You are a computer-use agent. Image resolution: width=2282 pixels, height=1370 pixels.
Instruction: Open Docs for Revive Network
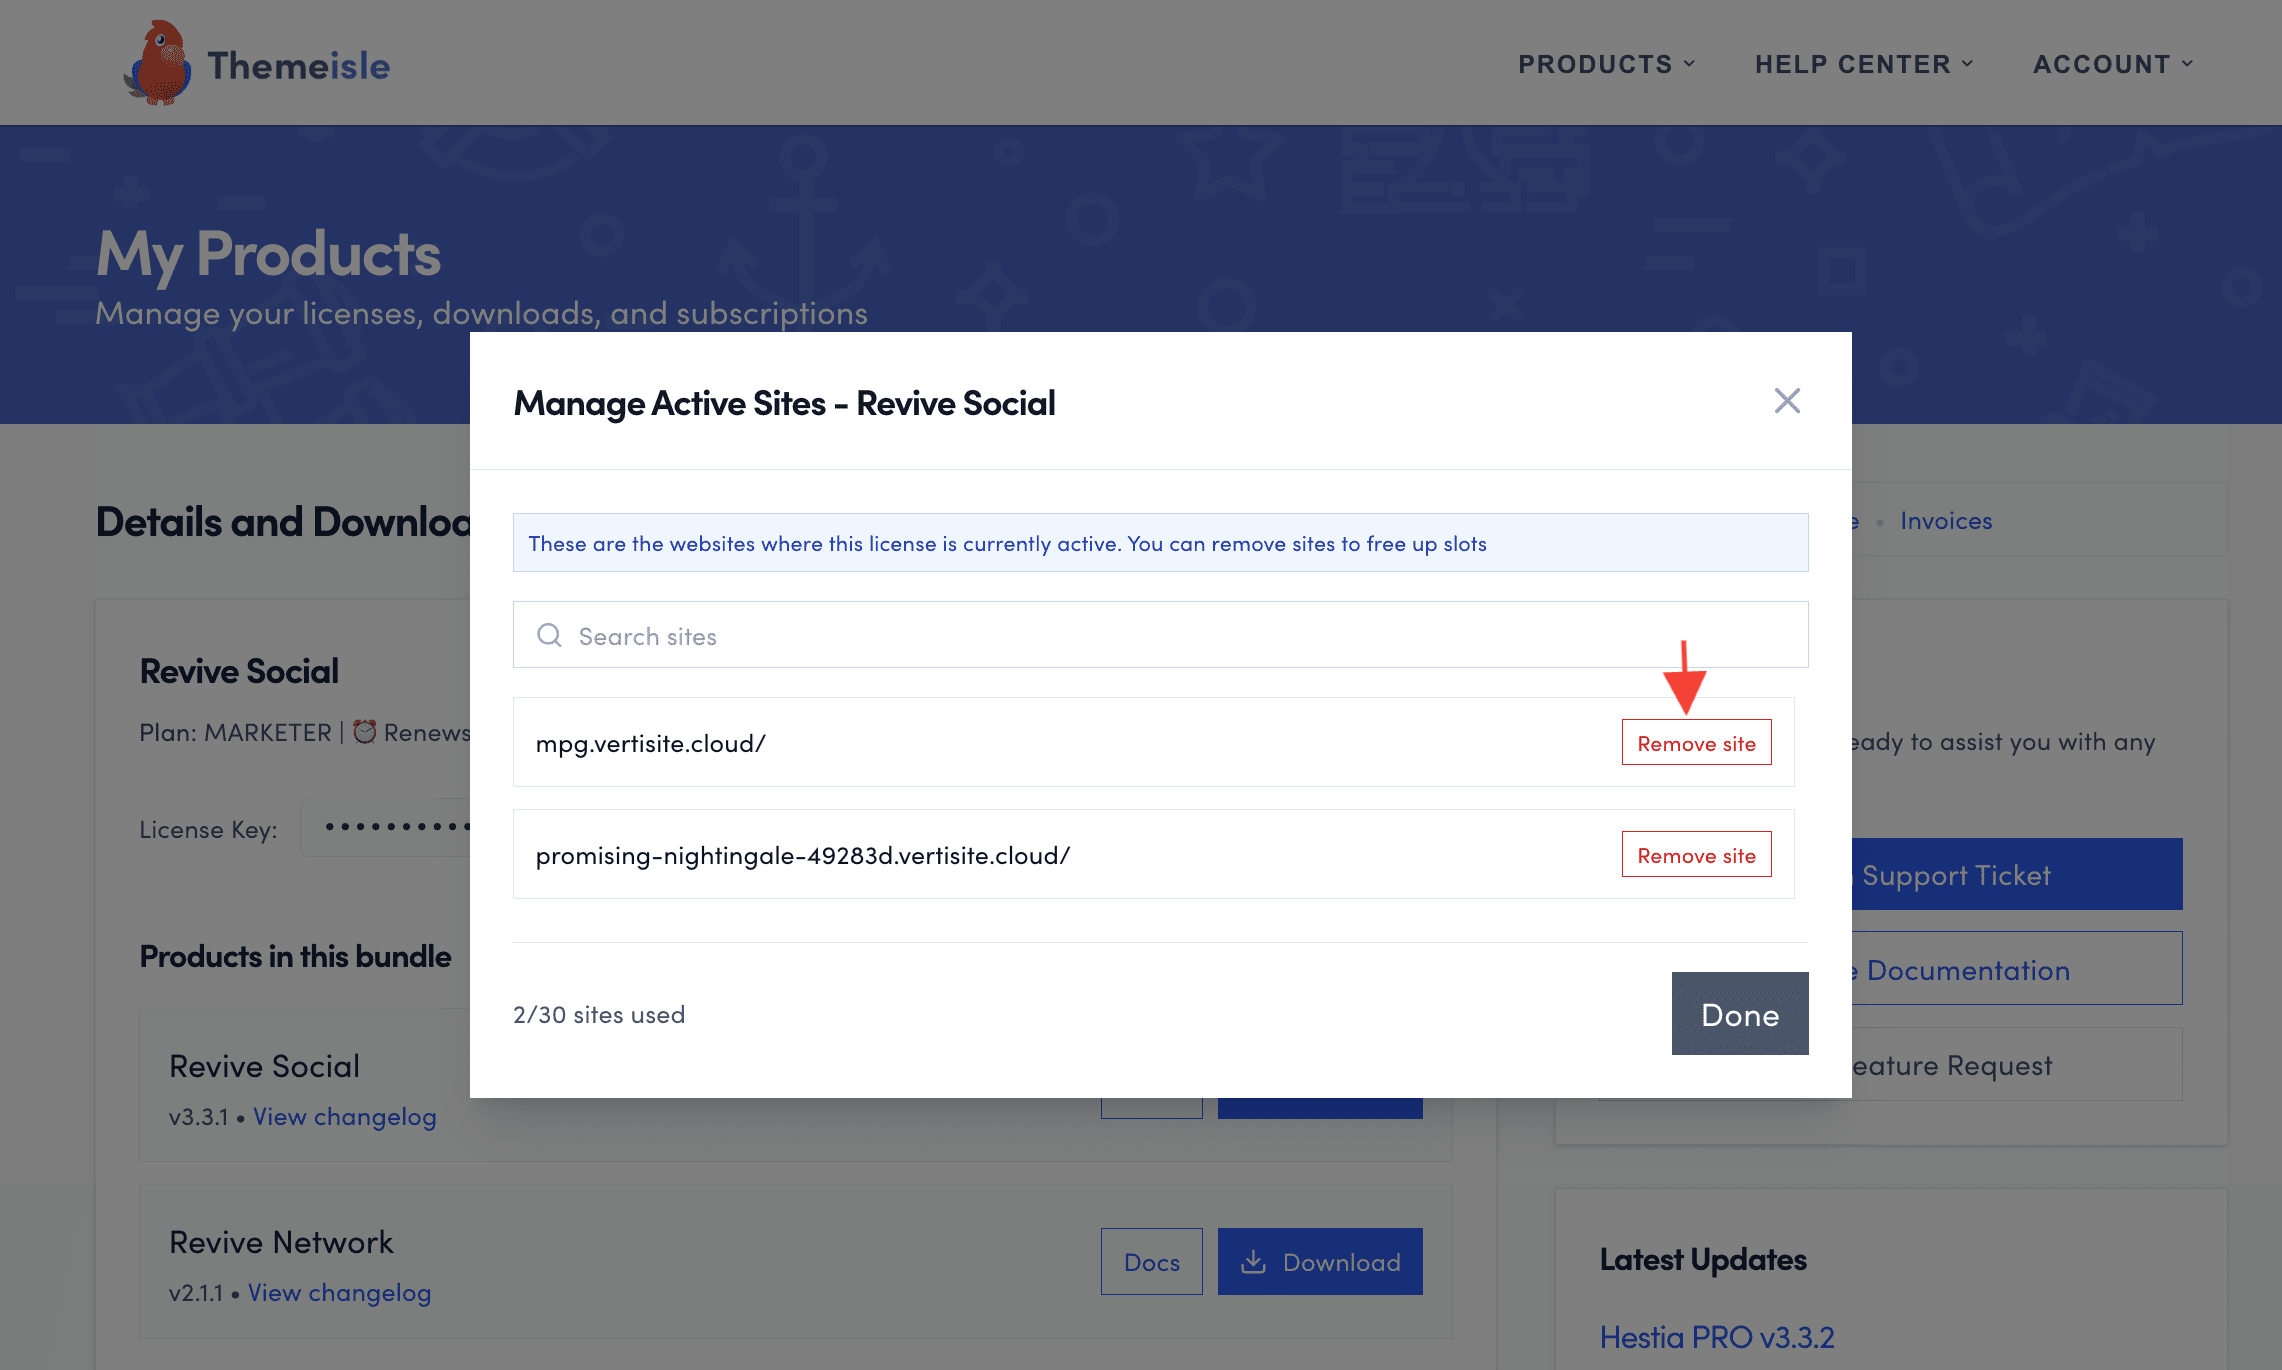pyautogui.click(x=1151, y=1261)
